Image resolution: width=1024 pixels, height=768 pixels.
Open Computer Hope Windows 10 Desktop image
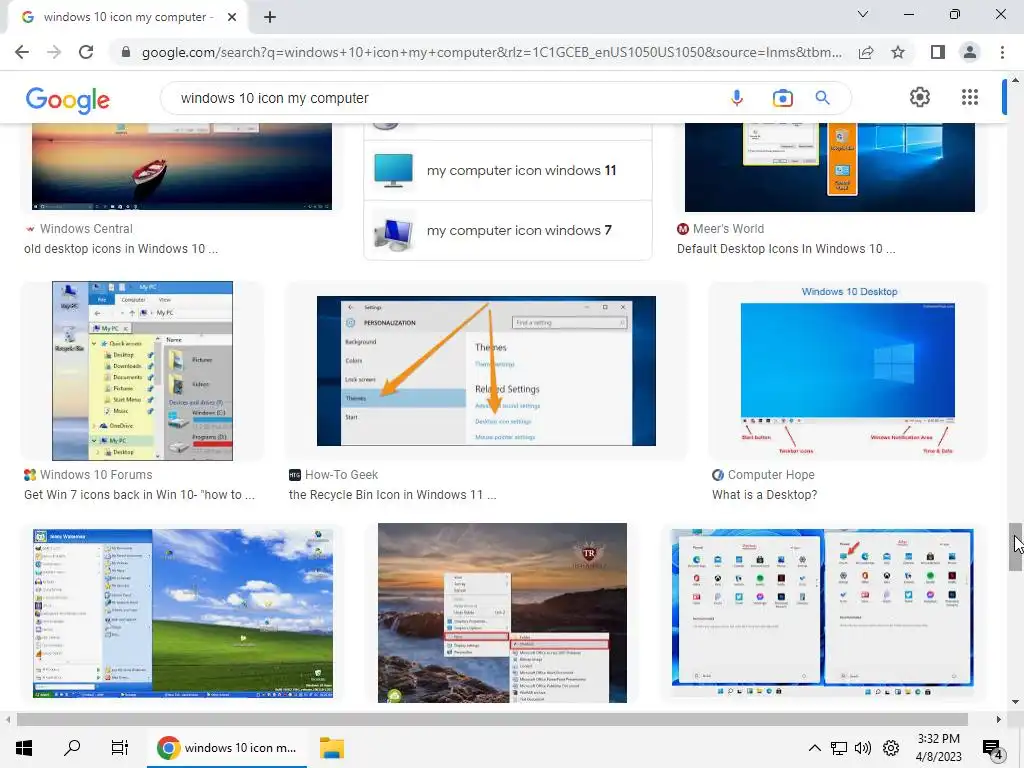[x=848, y=370]
